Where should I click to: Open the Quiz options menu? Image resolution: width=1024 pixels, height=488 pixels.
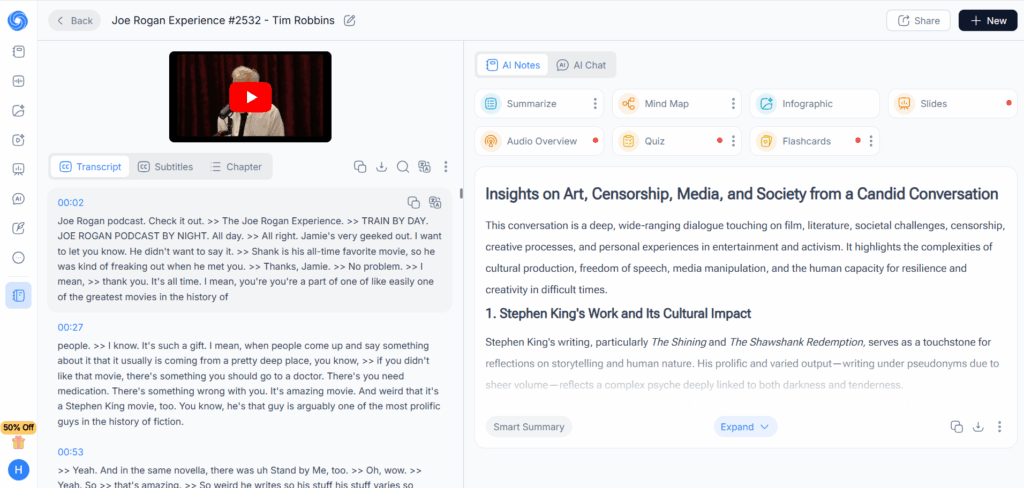click(x=733, y=140)
